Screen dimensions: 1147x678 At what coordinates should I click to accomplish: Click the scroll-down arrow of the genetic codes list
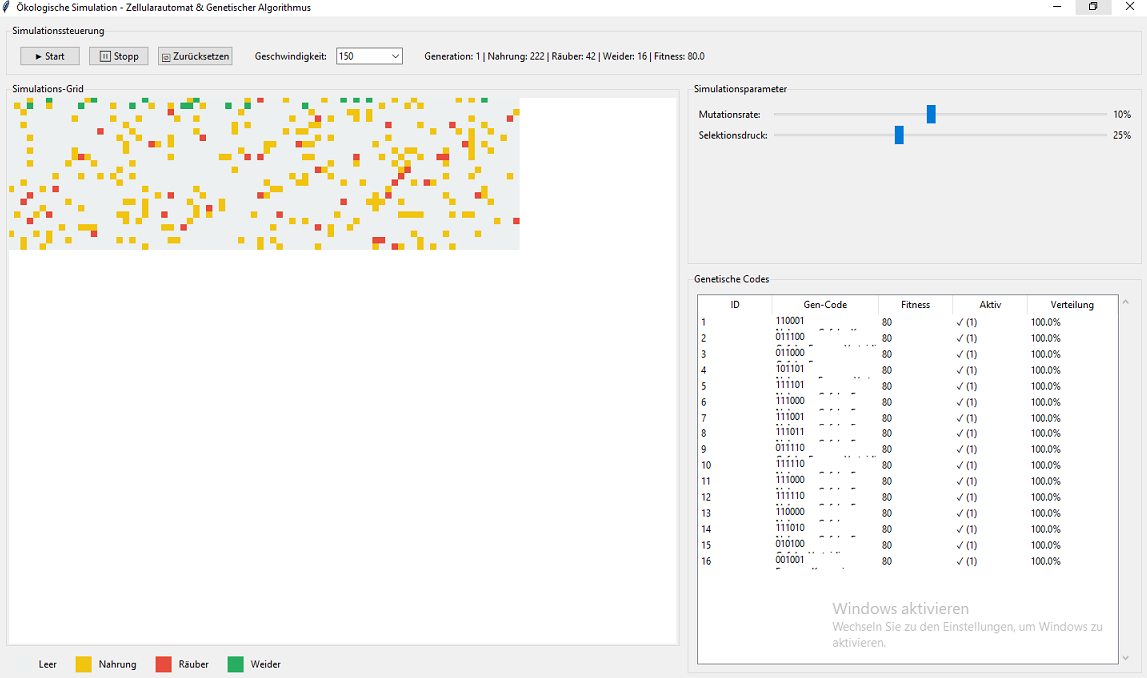tap(1126, 657)
